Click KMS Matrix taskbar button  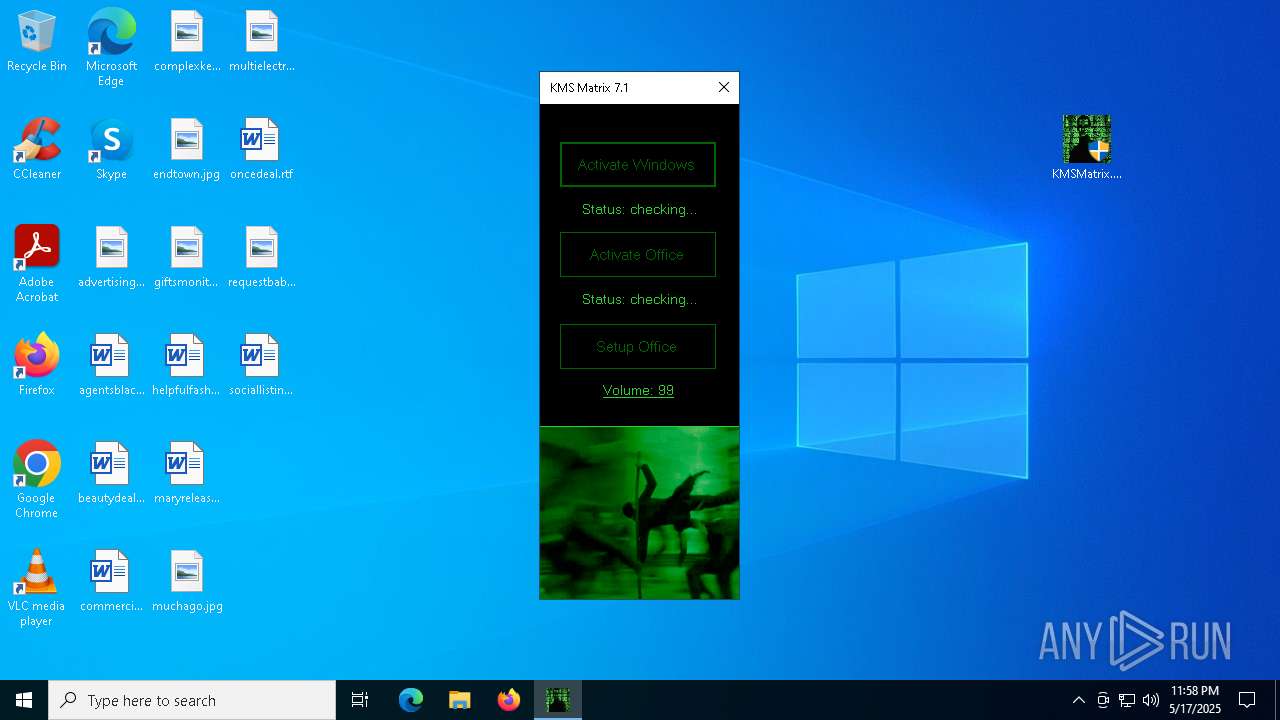coord(558,700)
